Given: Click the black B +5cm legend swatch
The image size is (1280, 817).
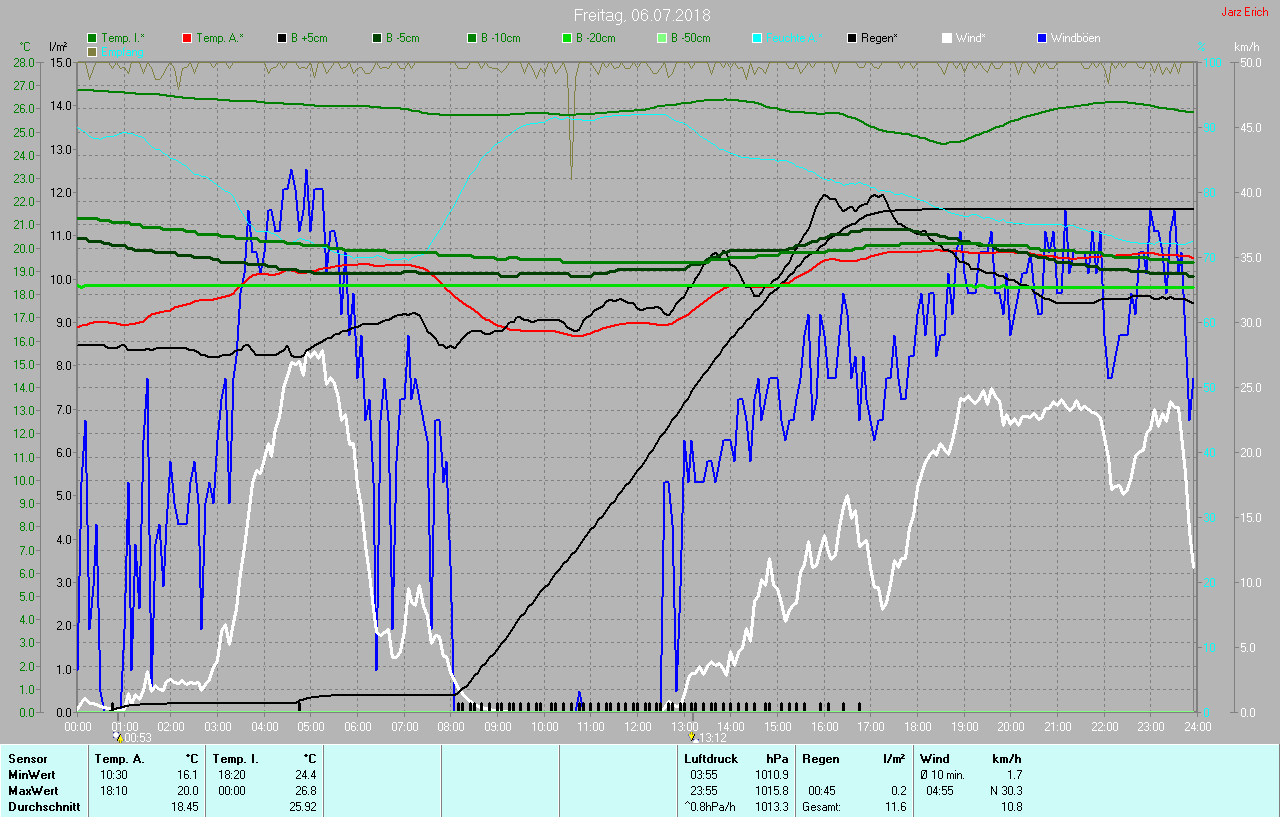Looking at the screenshot, I should coord(282,38).
